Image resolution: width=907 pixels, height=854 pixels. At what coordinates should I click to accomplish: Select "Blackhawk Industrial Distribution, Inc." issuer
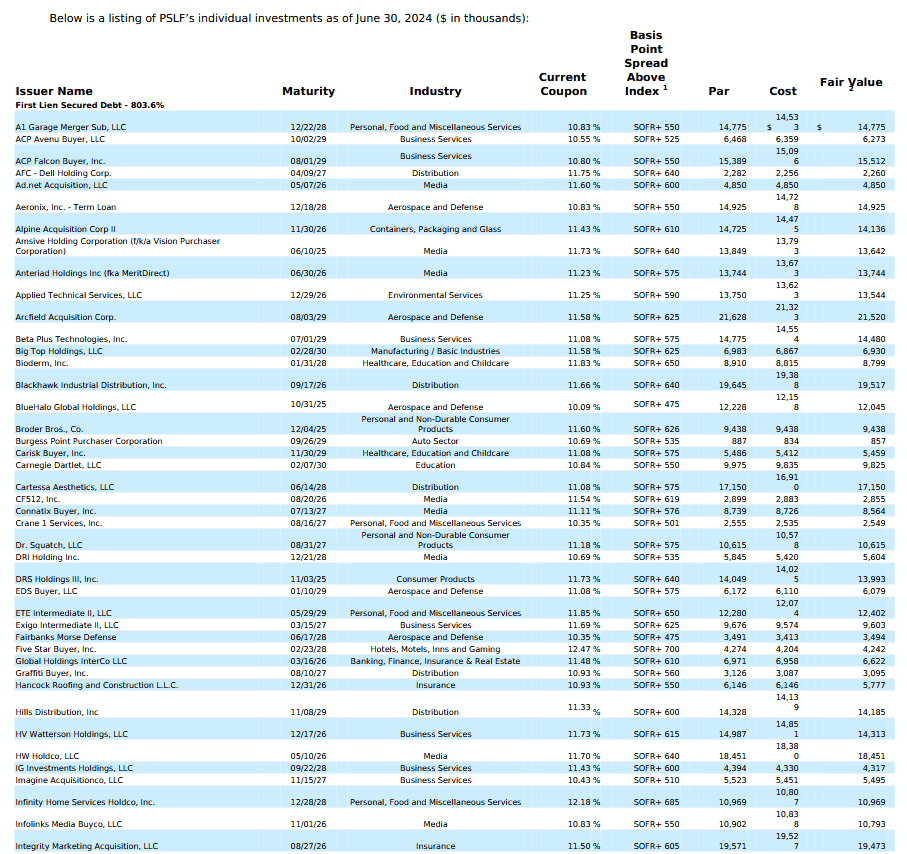tap(91, 386)
